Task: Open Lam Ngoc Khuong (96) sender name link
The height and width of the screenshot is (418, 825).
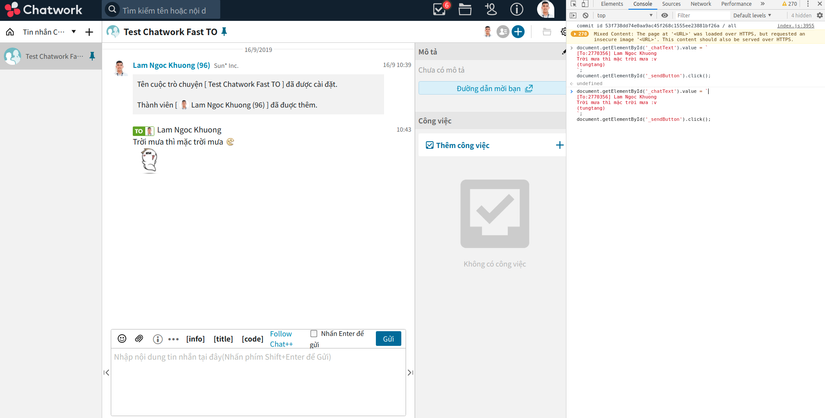Action: tap(172, 65)
